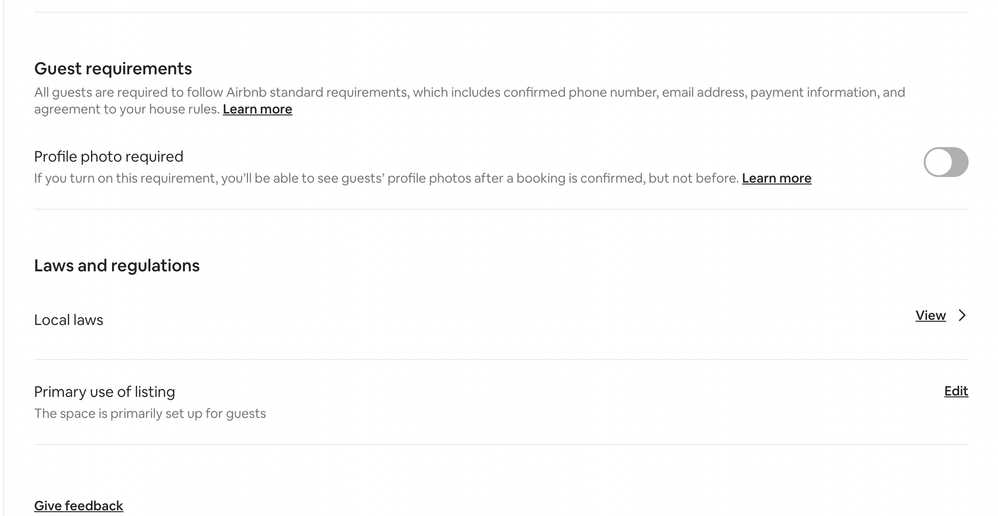The height and width of the screenshot is (516, 998).
Task: Click the white knob of the profile photo switch
Action: click(938, 162)
